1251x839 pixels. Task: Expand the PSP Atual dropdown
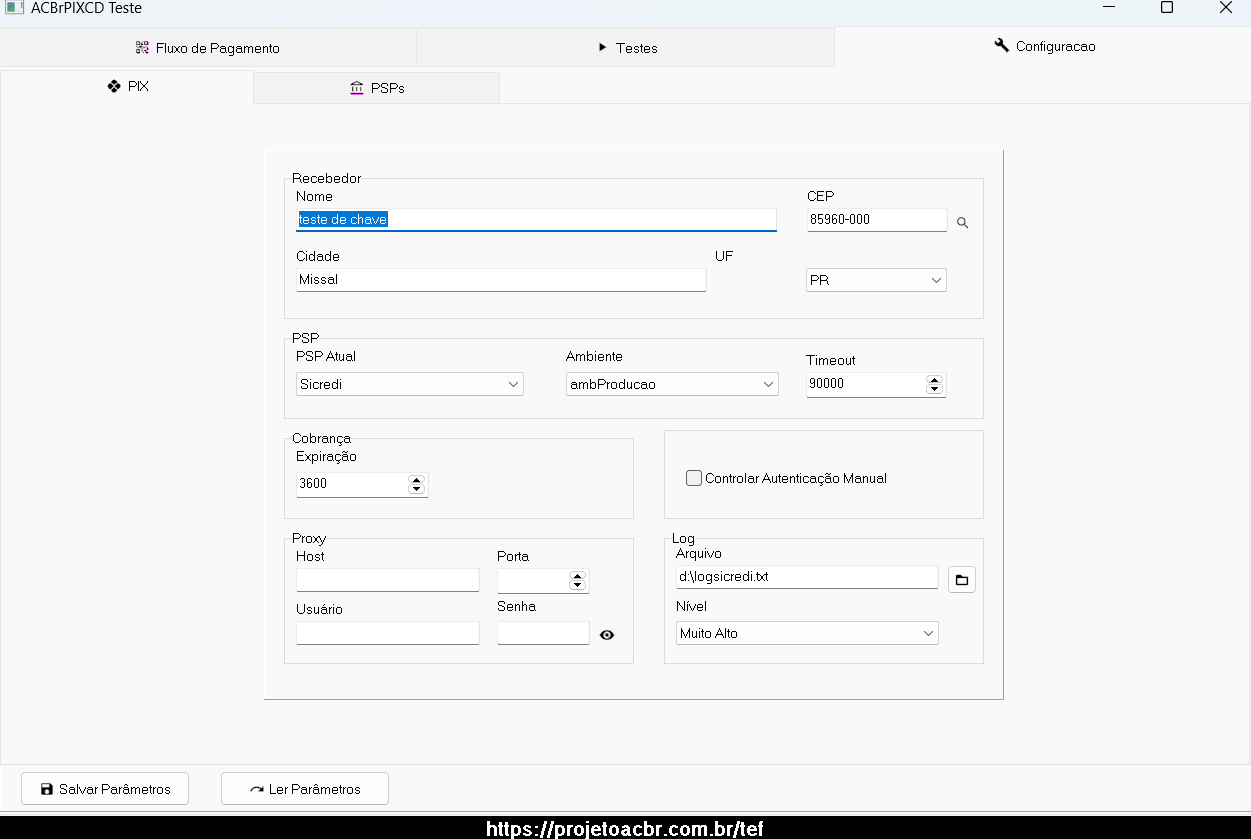(x=410, y=384)
